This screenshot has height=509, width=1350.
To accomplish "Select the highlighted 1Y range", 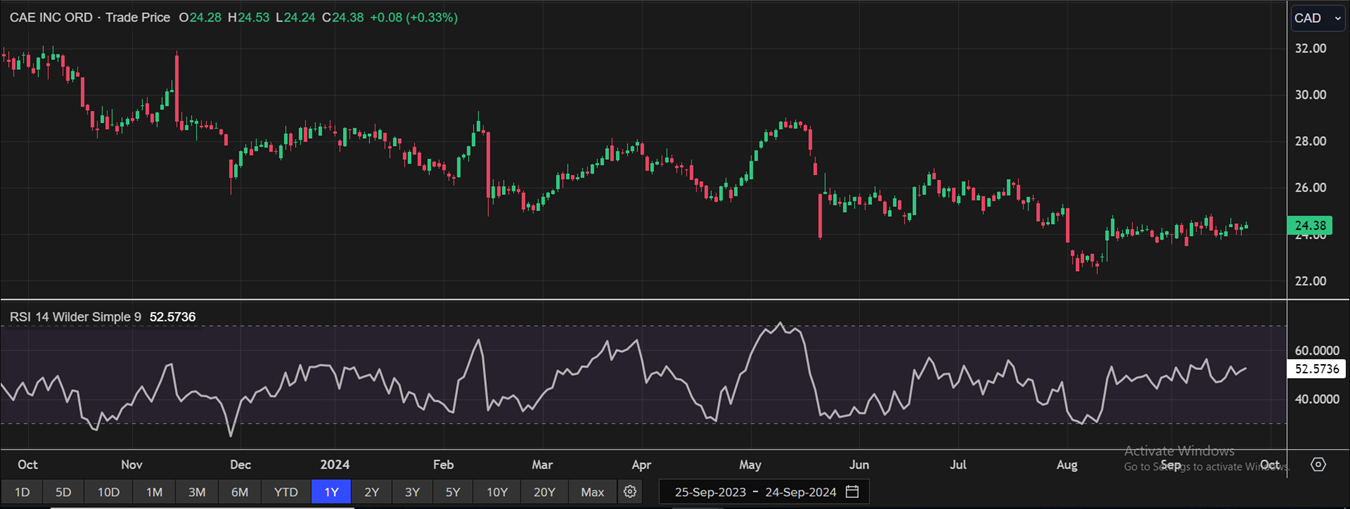I will pyautogui.click(x=331, y=492).
